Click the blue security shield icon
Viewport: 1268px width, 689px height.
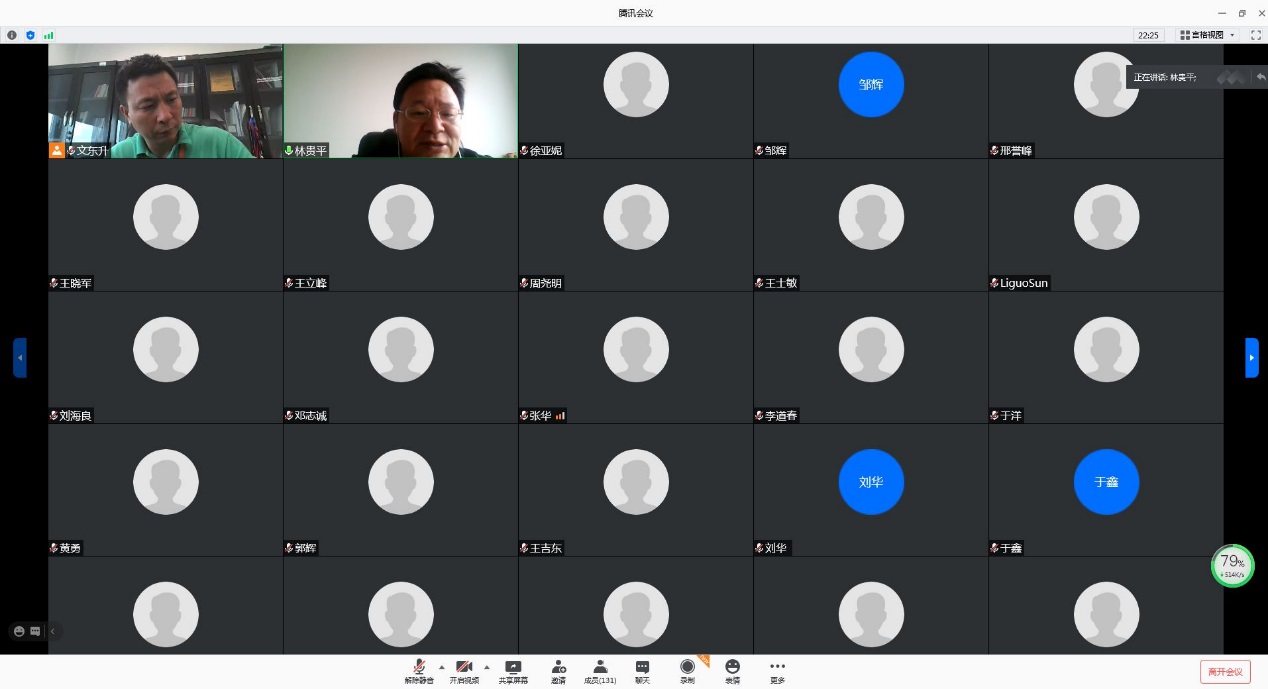pyautogui.click(x=30, y=35)
